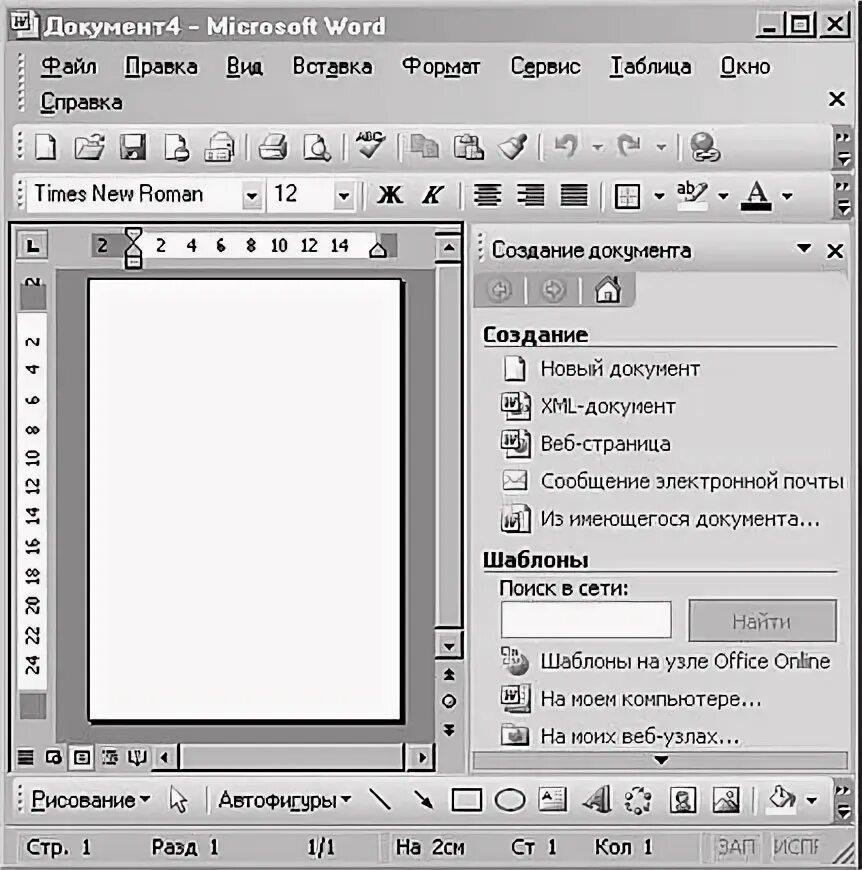Switch to Outline view button

point(110,757)
